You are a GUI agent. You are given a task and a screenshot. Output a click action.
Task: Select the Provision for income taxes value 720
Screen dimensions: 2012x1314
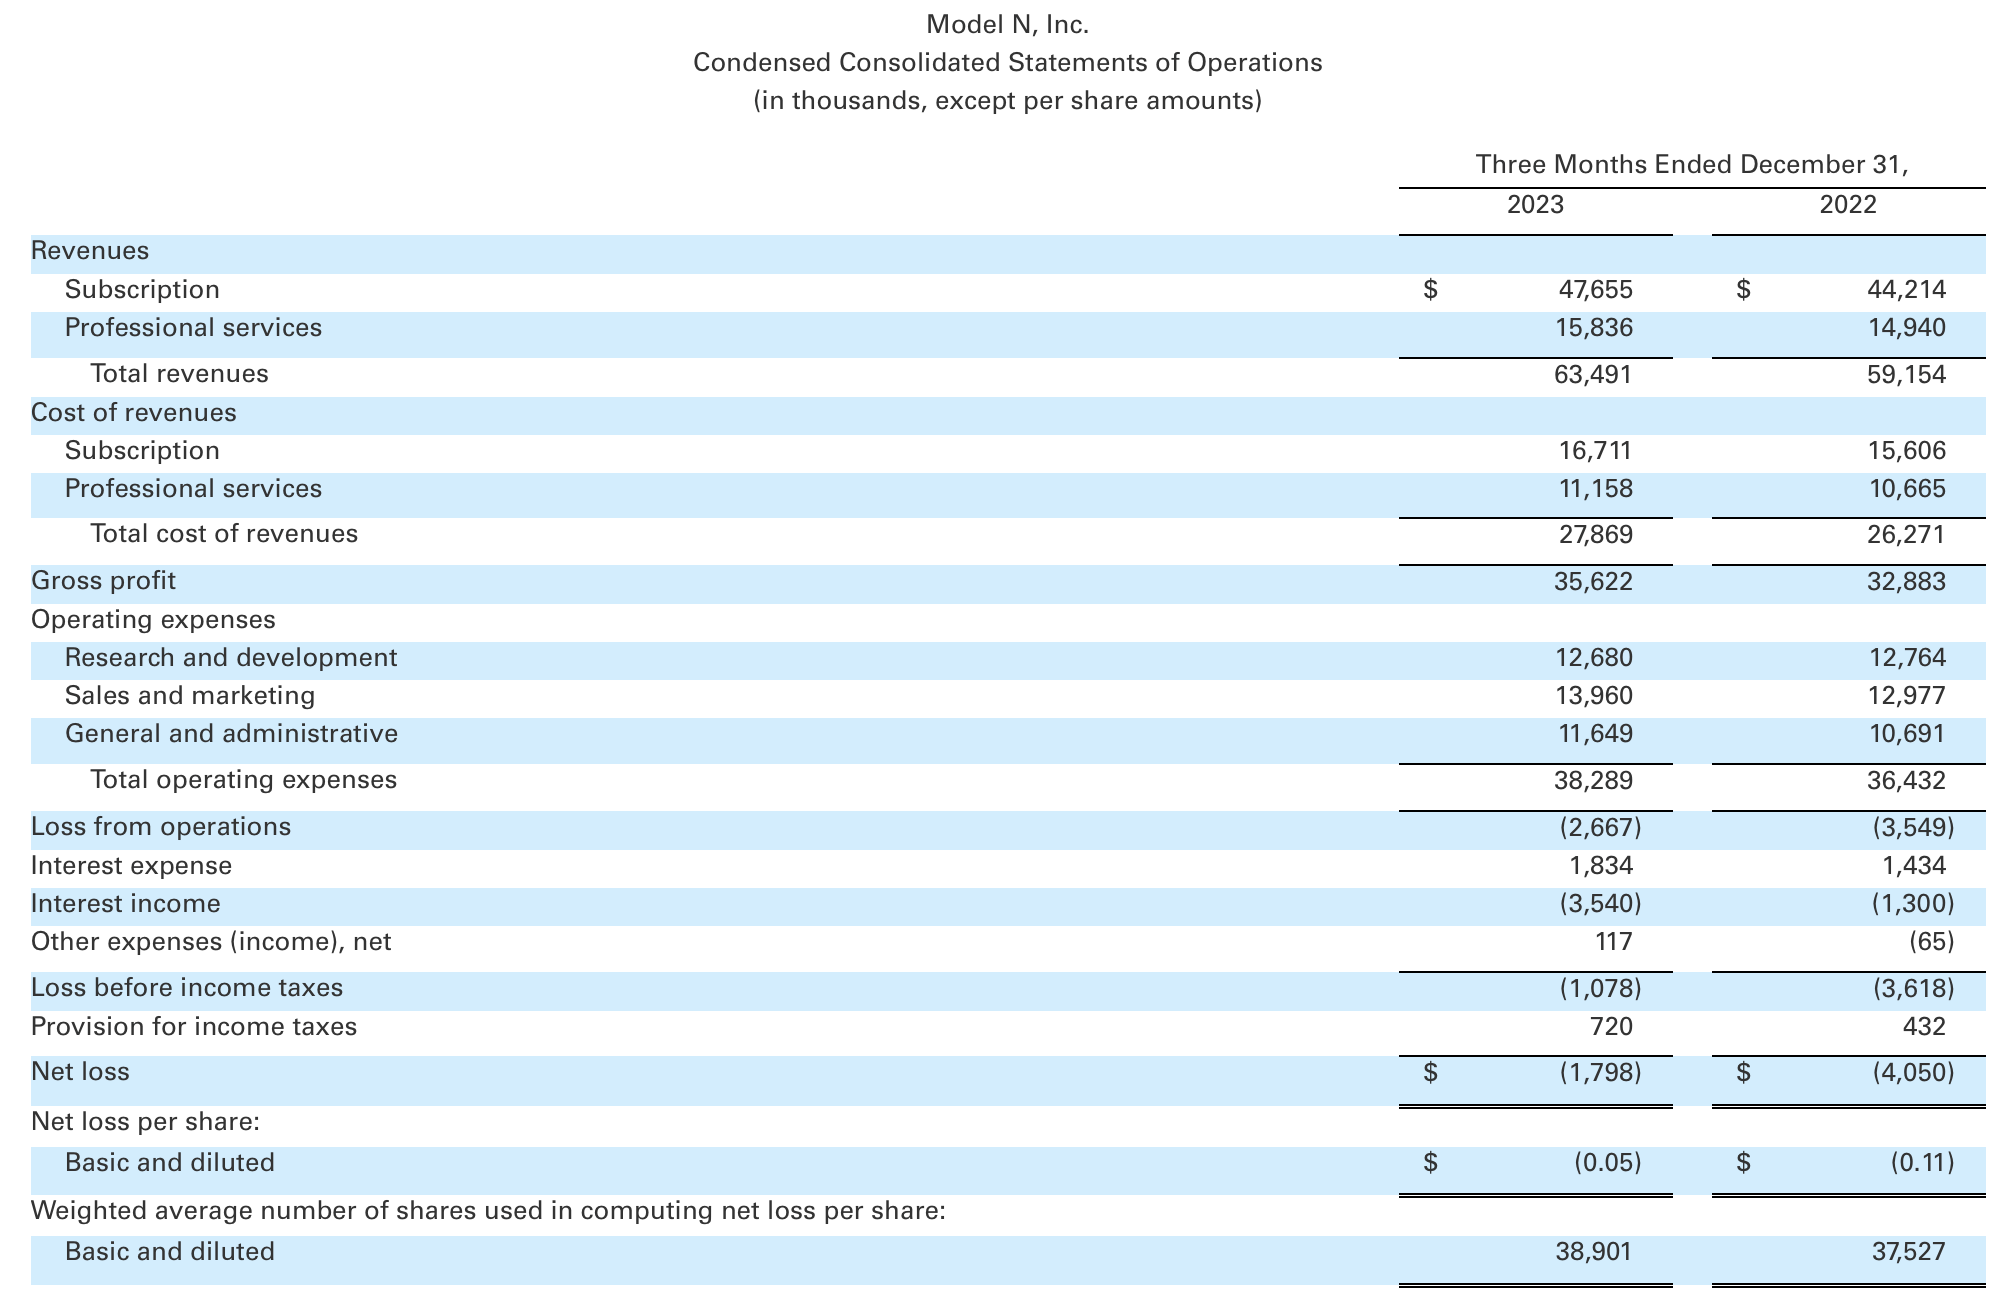[1608, 1025]
